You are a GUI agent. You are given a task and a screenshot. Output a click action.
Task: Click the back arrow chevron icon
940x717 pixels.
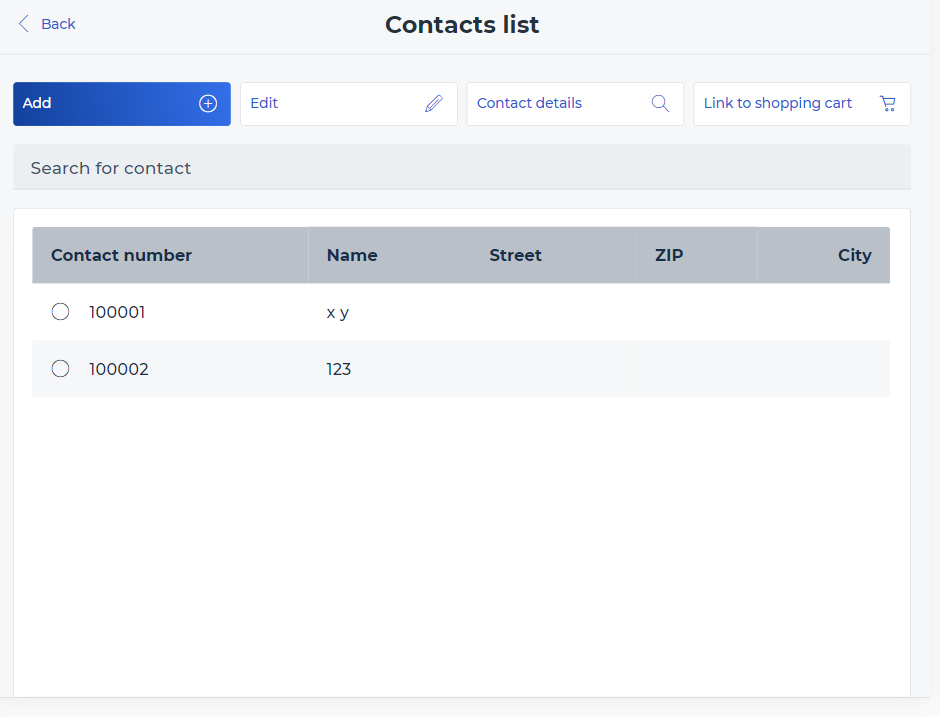point(24,24)
